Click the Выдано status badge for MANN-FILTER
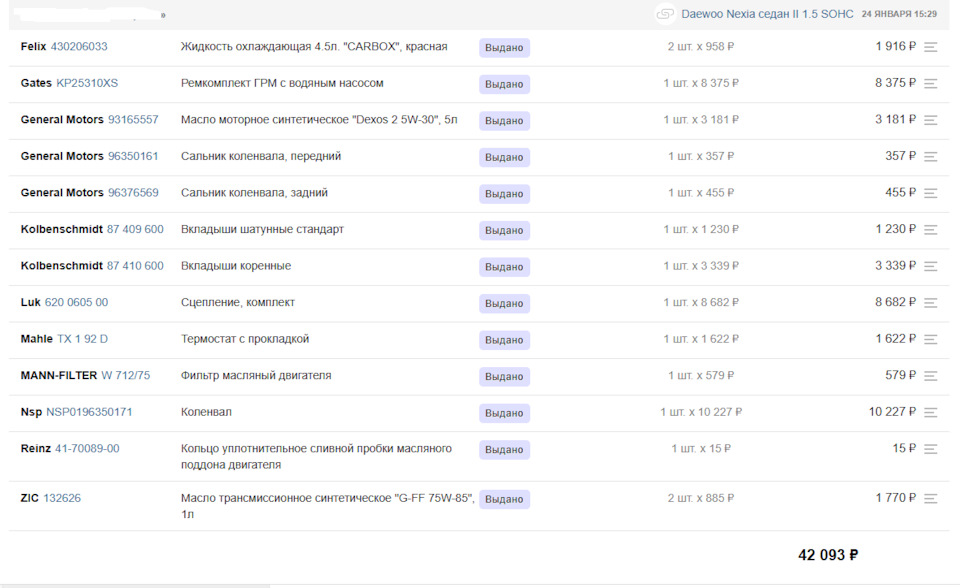 (504, 377)
